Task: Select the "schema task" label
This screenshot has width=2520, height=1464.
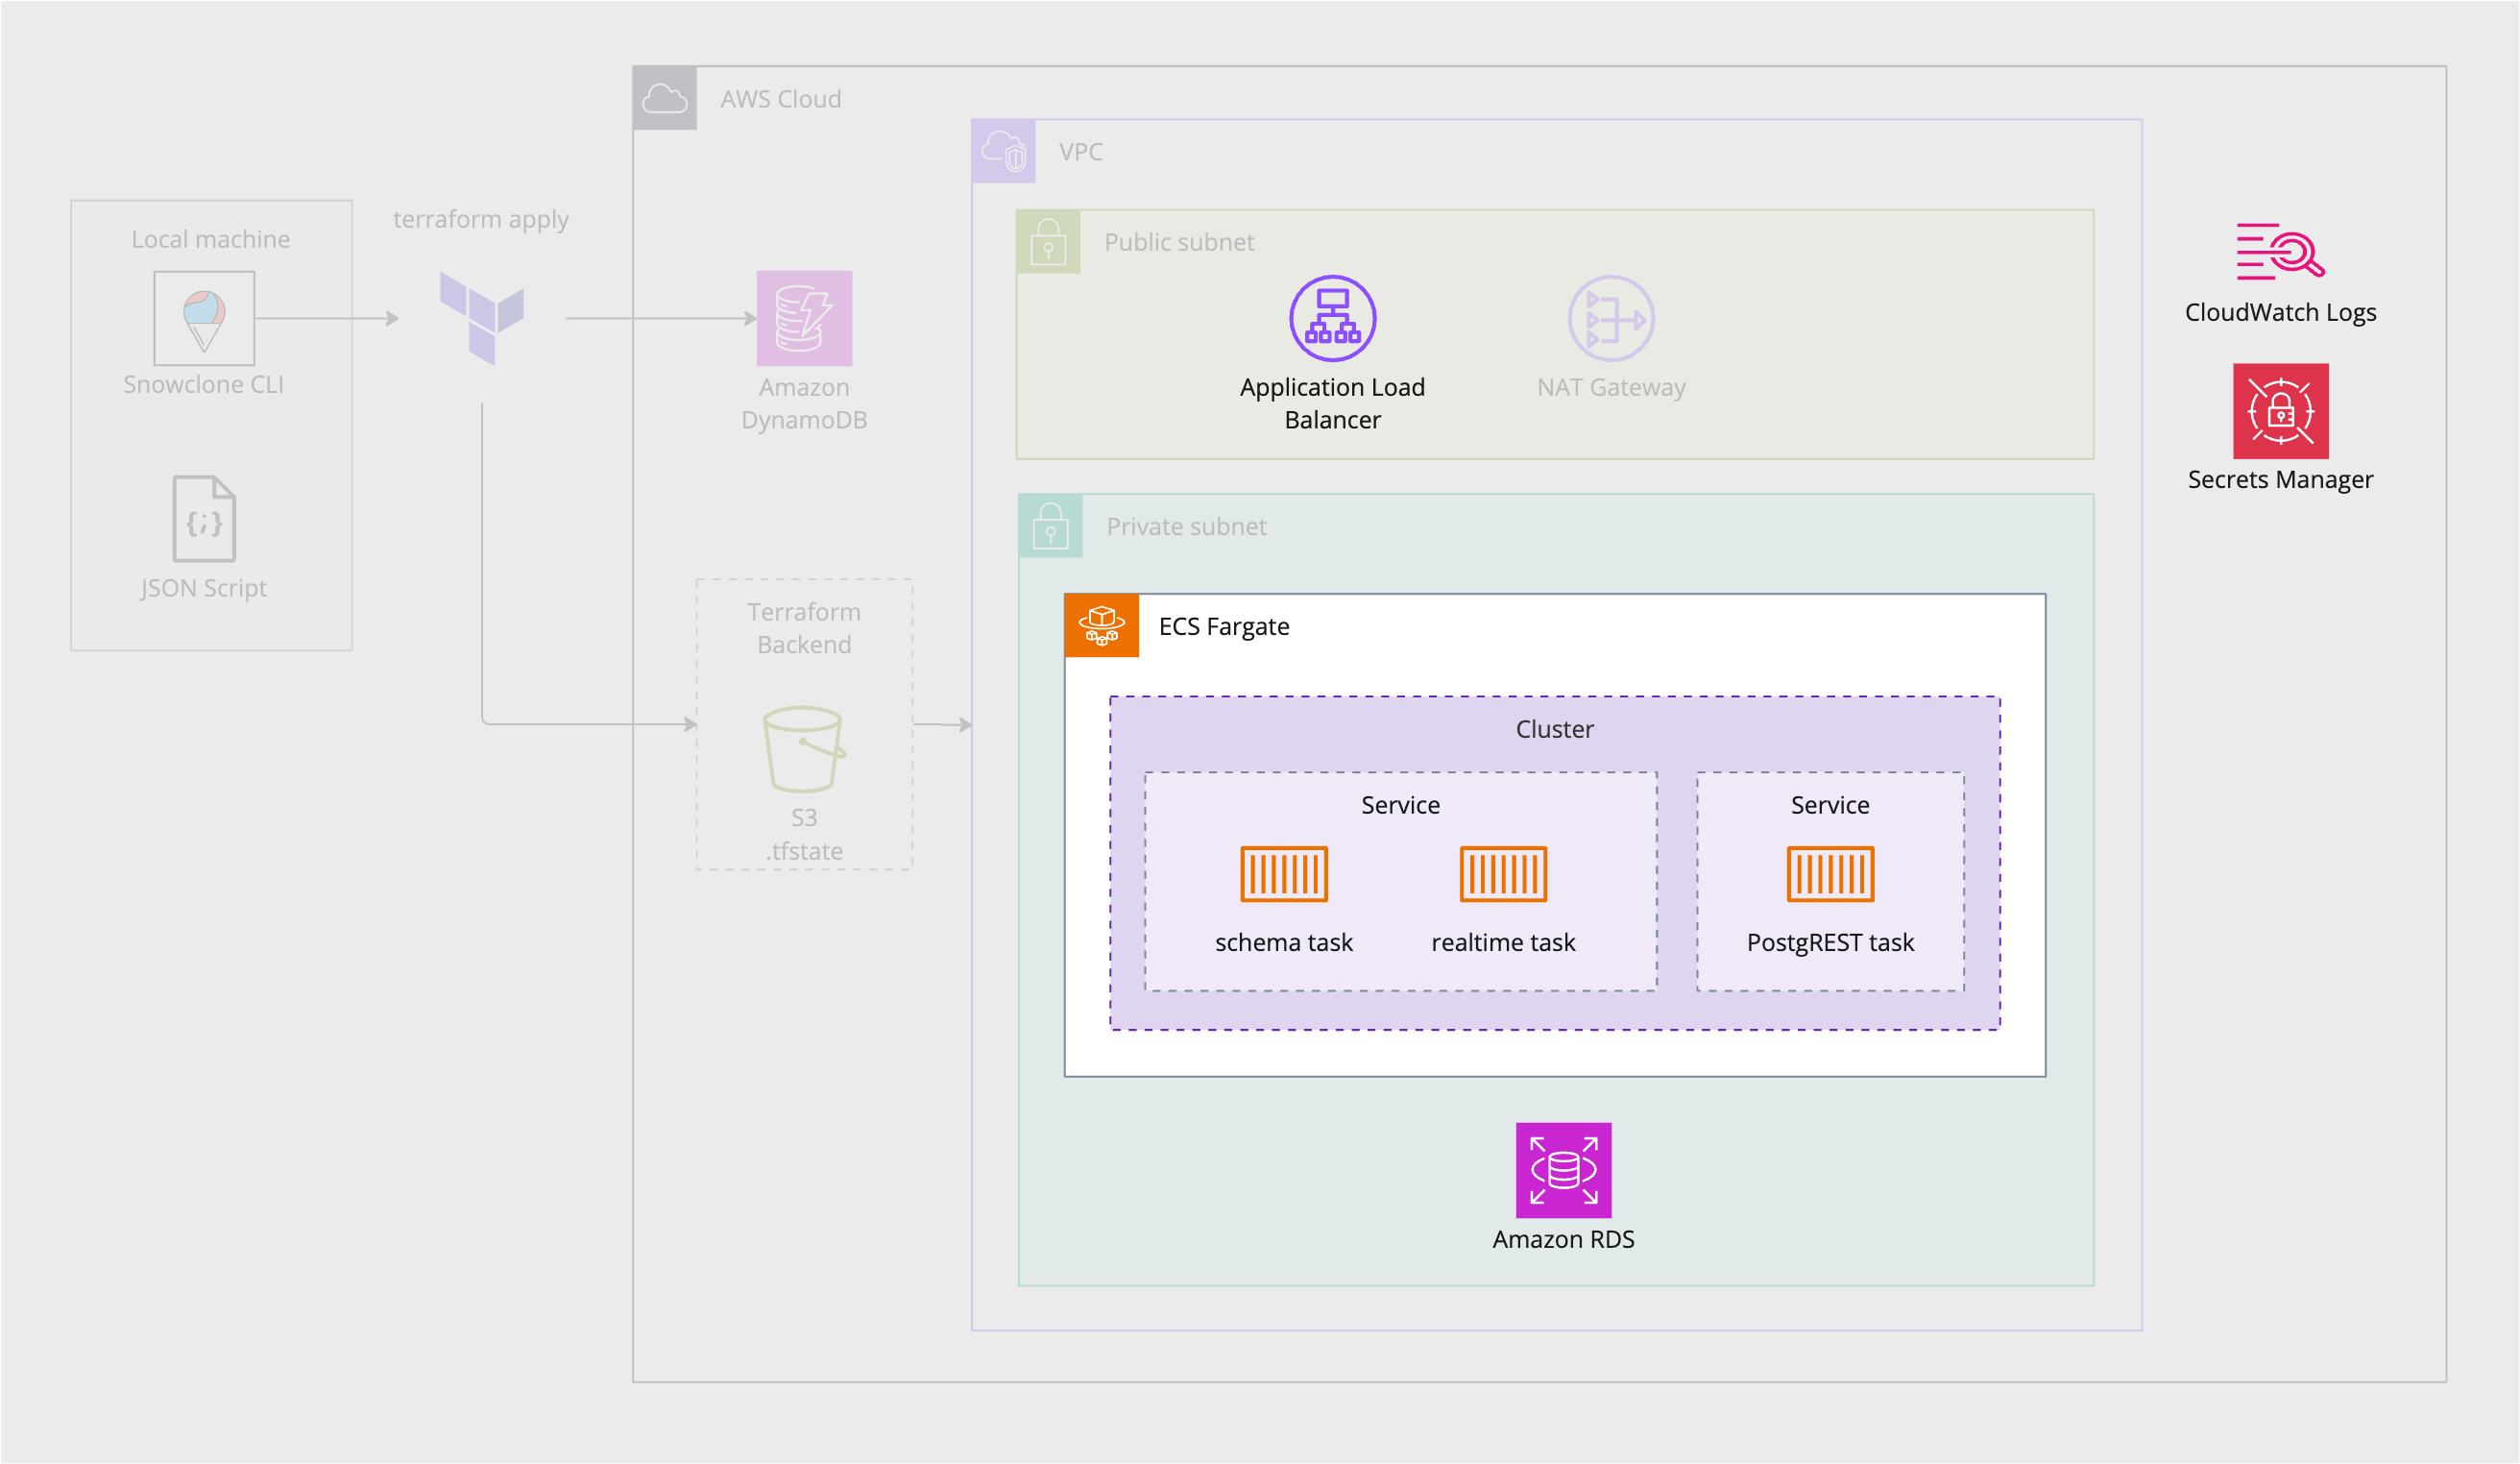Action: [x=1284, y=942]
